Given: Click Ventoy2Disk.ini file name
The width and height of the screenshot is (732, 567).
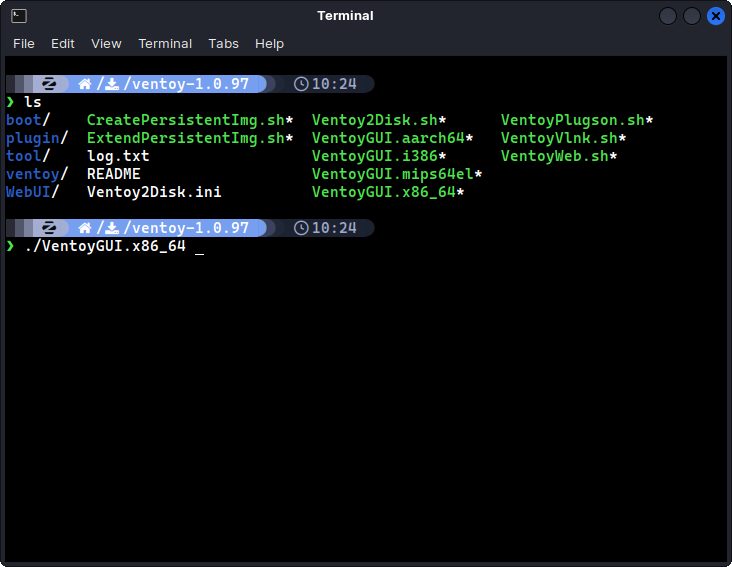Looking at the screenshot, I should coord(154,192).
